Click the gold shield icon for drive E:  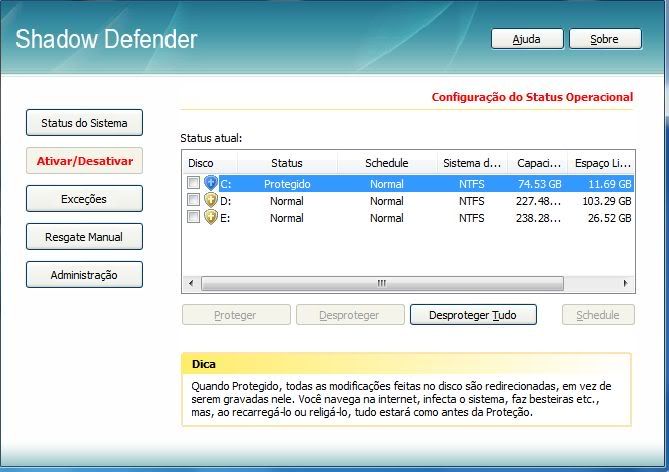pyautogui.click(x=211, y=217)
